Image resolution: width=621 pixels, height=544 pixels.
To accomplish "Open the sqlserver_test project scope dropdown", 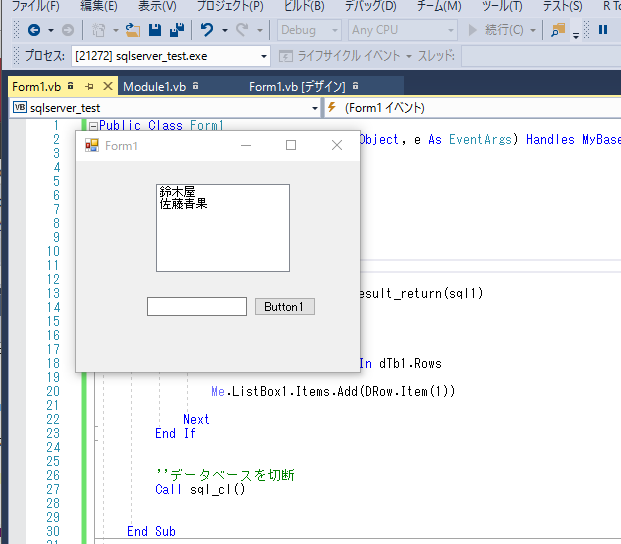I will pos(314,107).
